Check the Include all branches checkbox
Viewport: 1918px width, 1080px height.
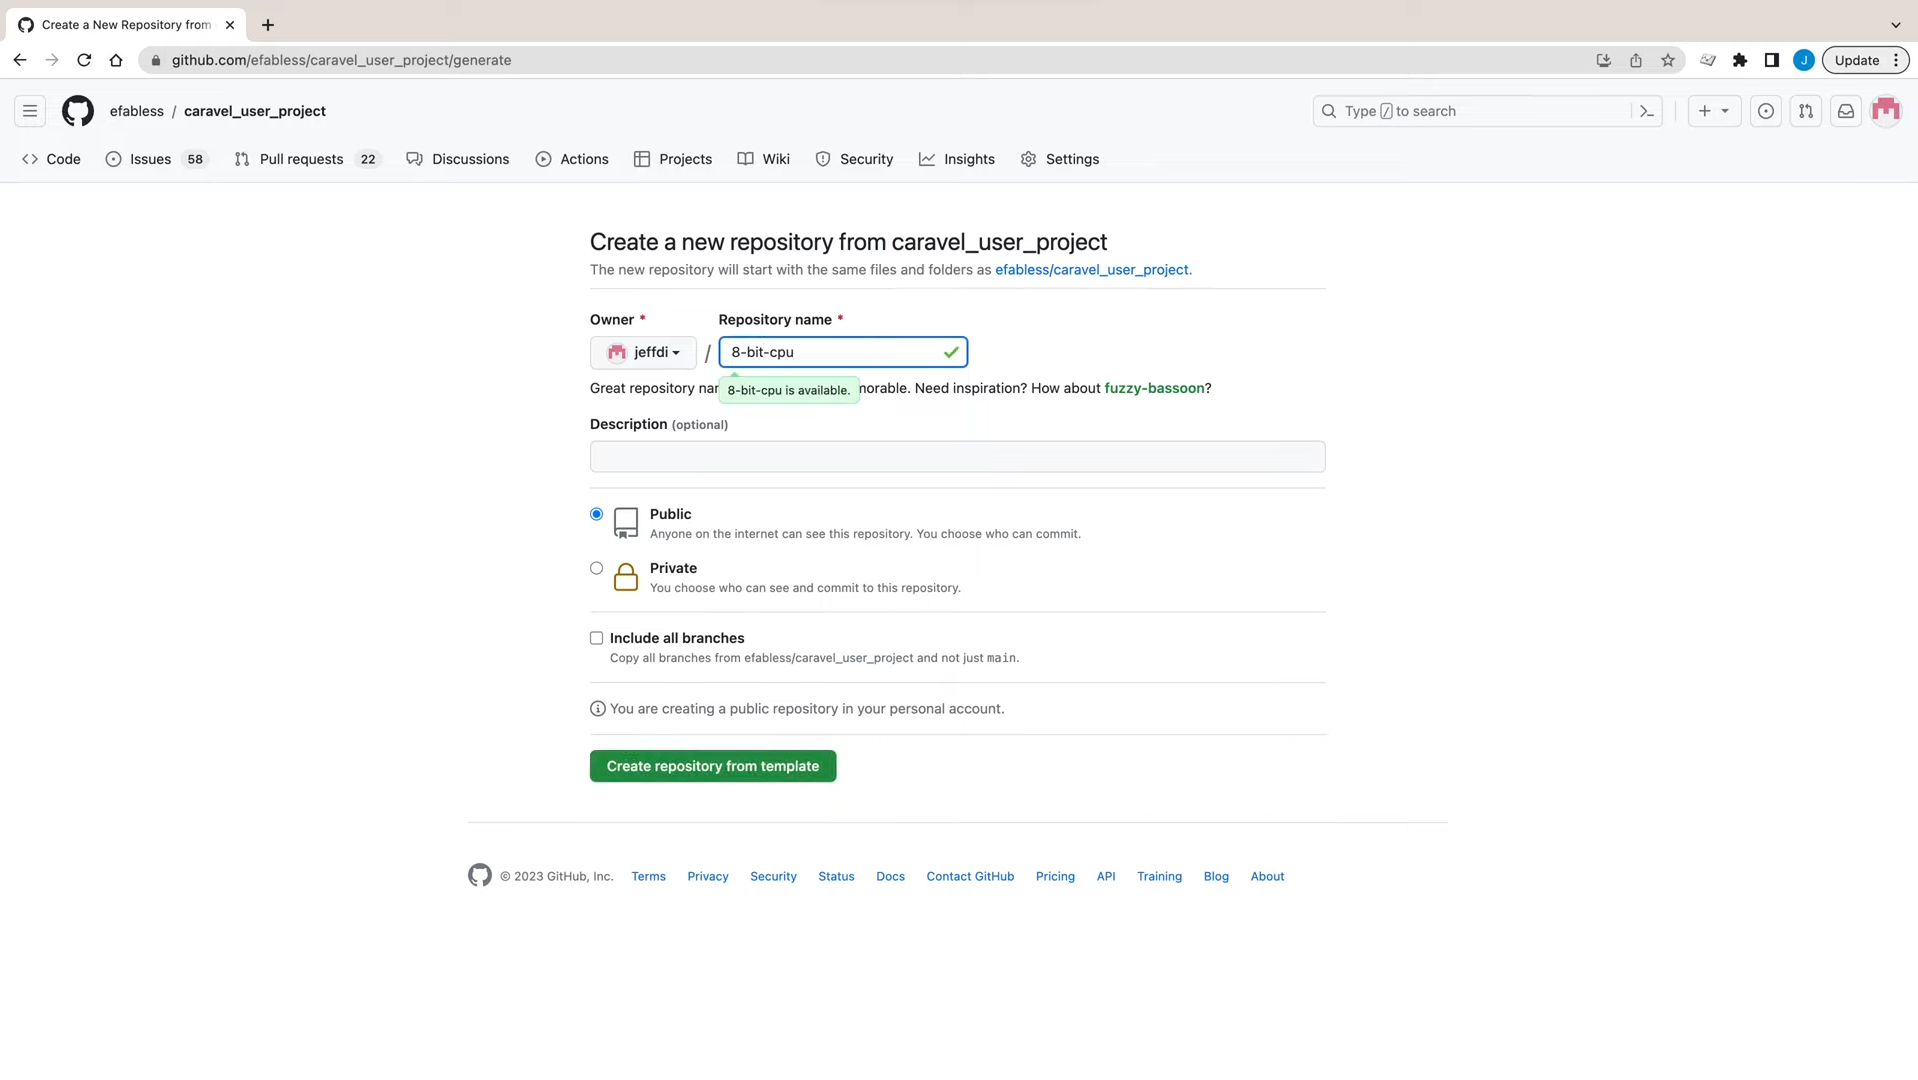[x=596, y=638]
